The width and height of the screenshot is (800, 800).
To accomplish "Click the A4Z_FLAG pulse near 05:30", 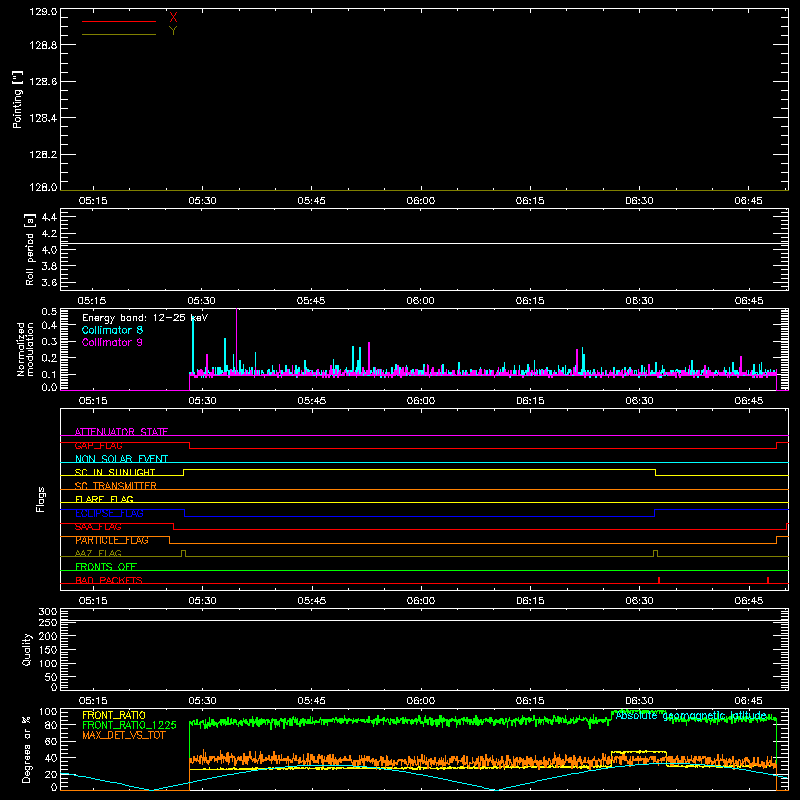I will coord(184,554).
